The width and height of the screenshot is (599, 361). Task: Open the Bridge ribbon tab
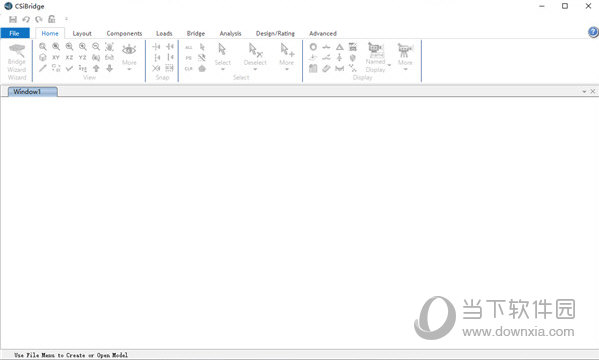(196, 33)
